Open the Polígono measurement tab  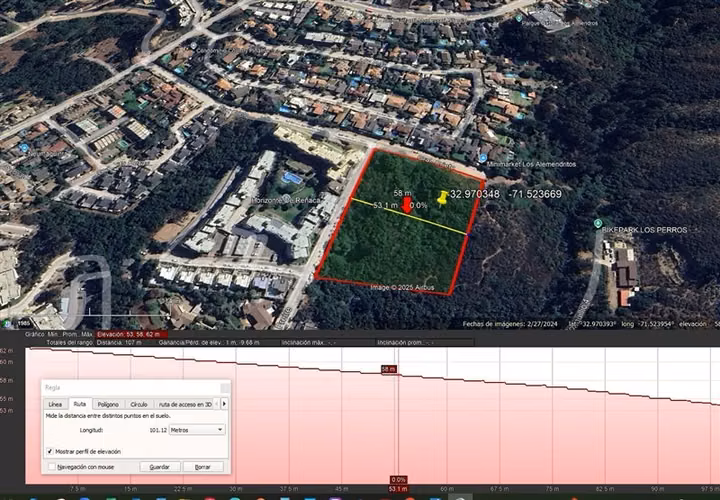(108, 404)
